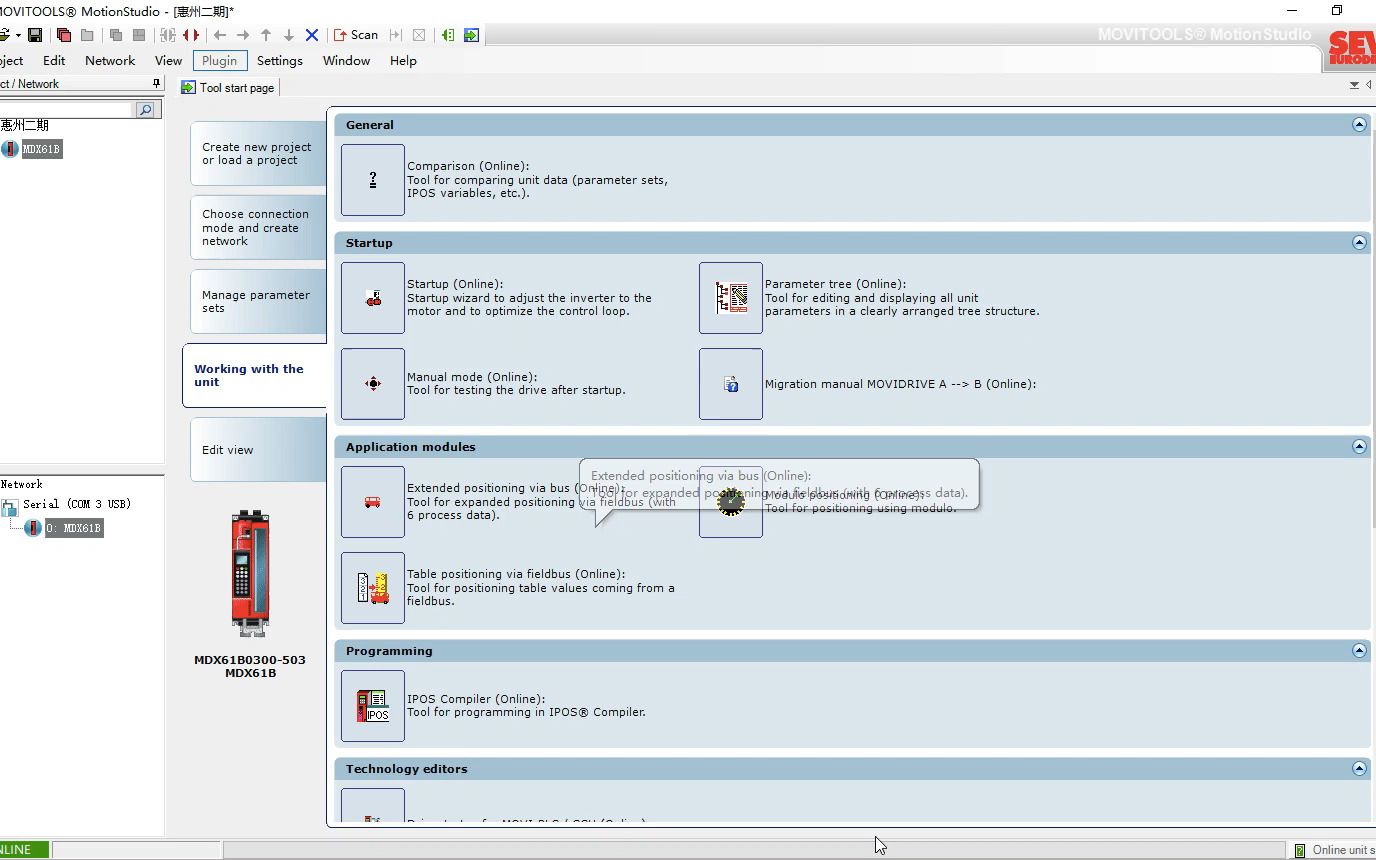
Task: Select MDX61B in the project tree
Action: tap(42, 149)
